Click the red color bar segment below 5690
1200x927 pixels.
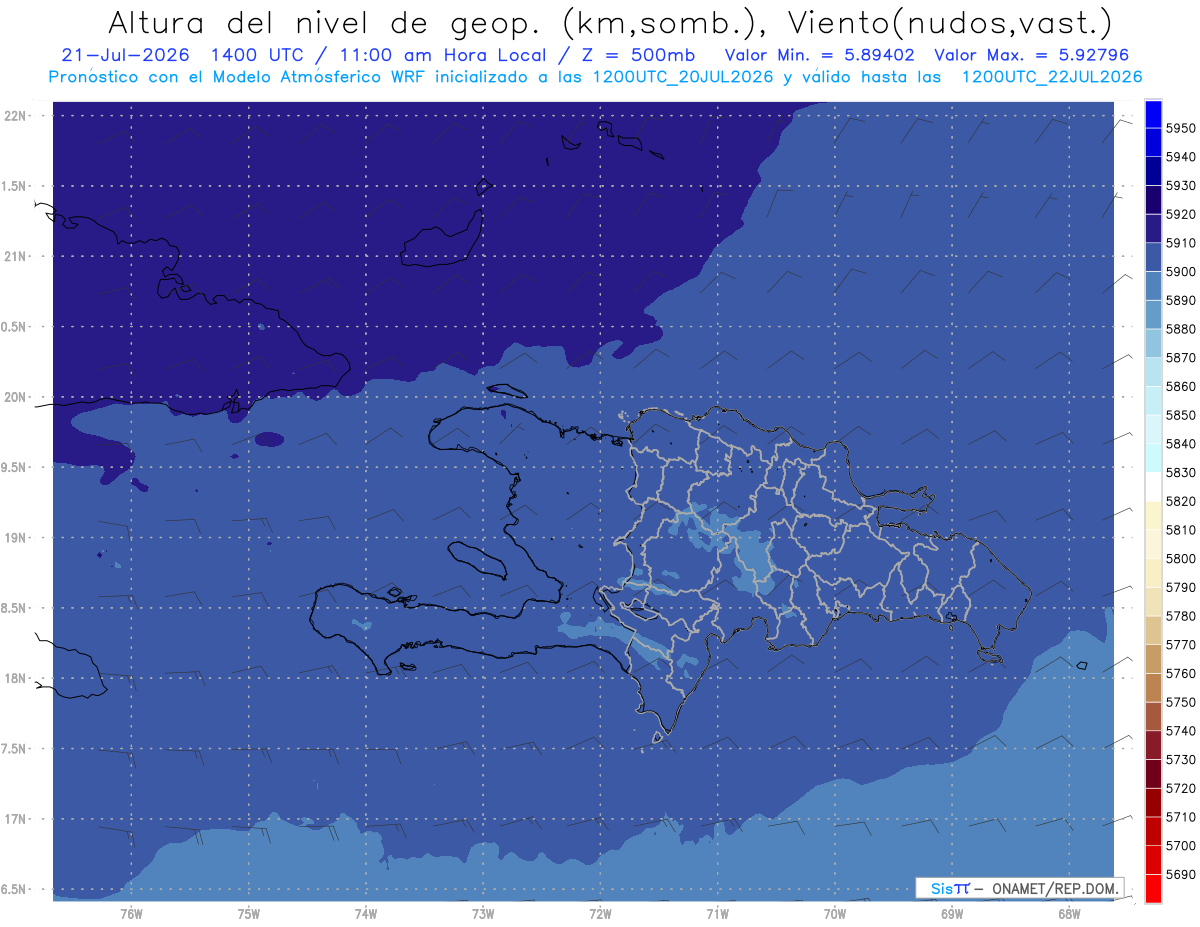pos(1153,888)
